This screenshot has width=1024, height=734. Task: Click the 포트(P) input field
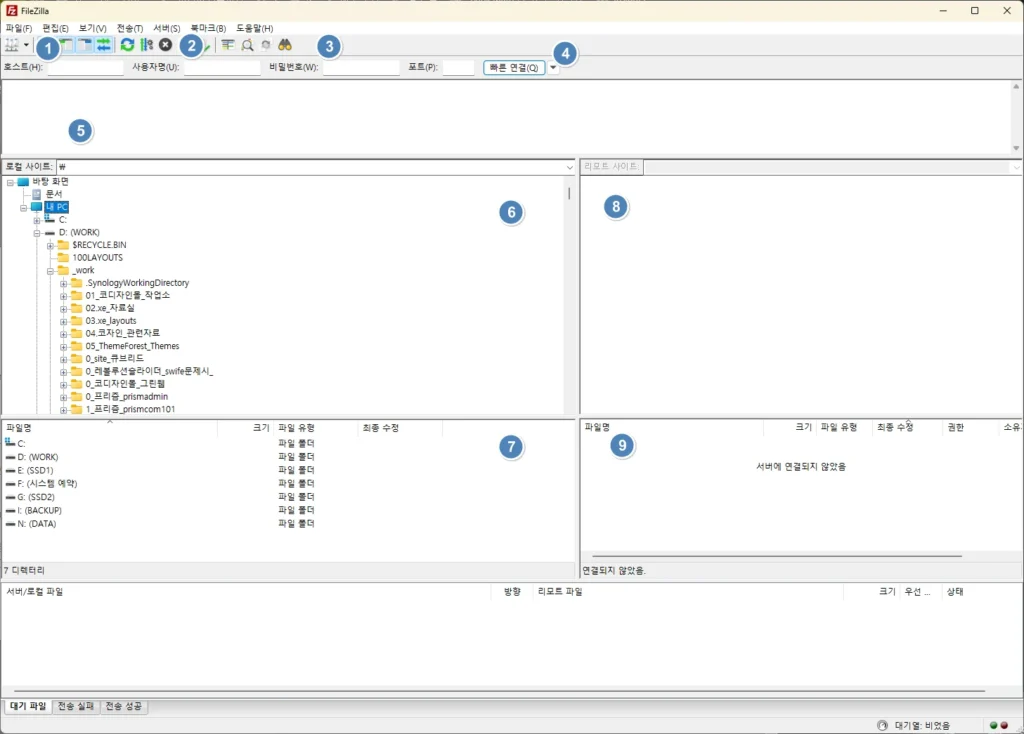click(458, 67)
